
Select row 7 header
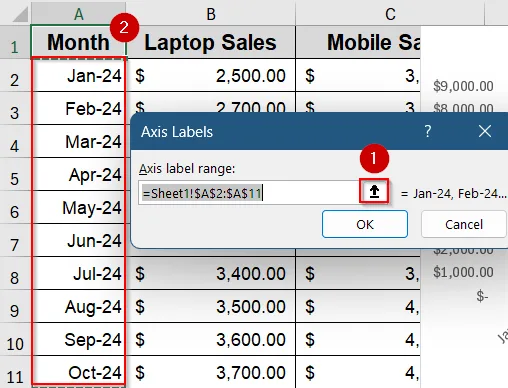pyautogui.click(x=14, y=240)
